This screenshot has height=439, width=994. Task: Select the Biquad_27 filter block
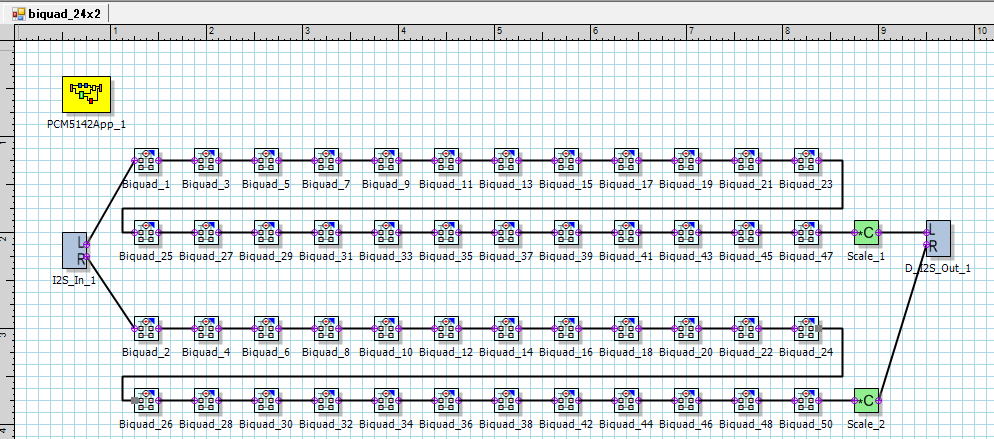pyautogui.click(x=206, y=232)
